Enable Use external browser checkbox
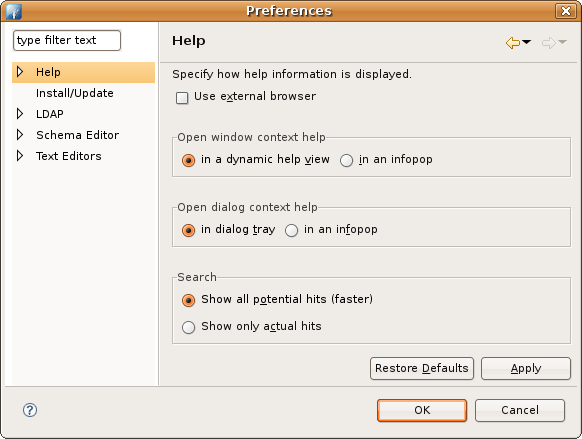582x439 pixels. coord(182,98)
